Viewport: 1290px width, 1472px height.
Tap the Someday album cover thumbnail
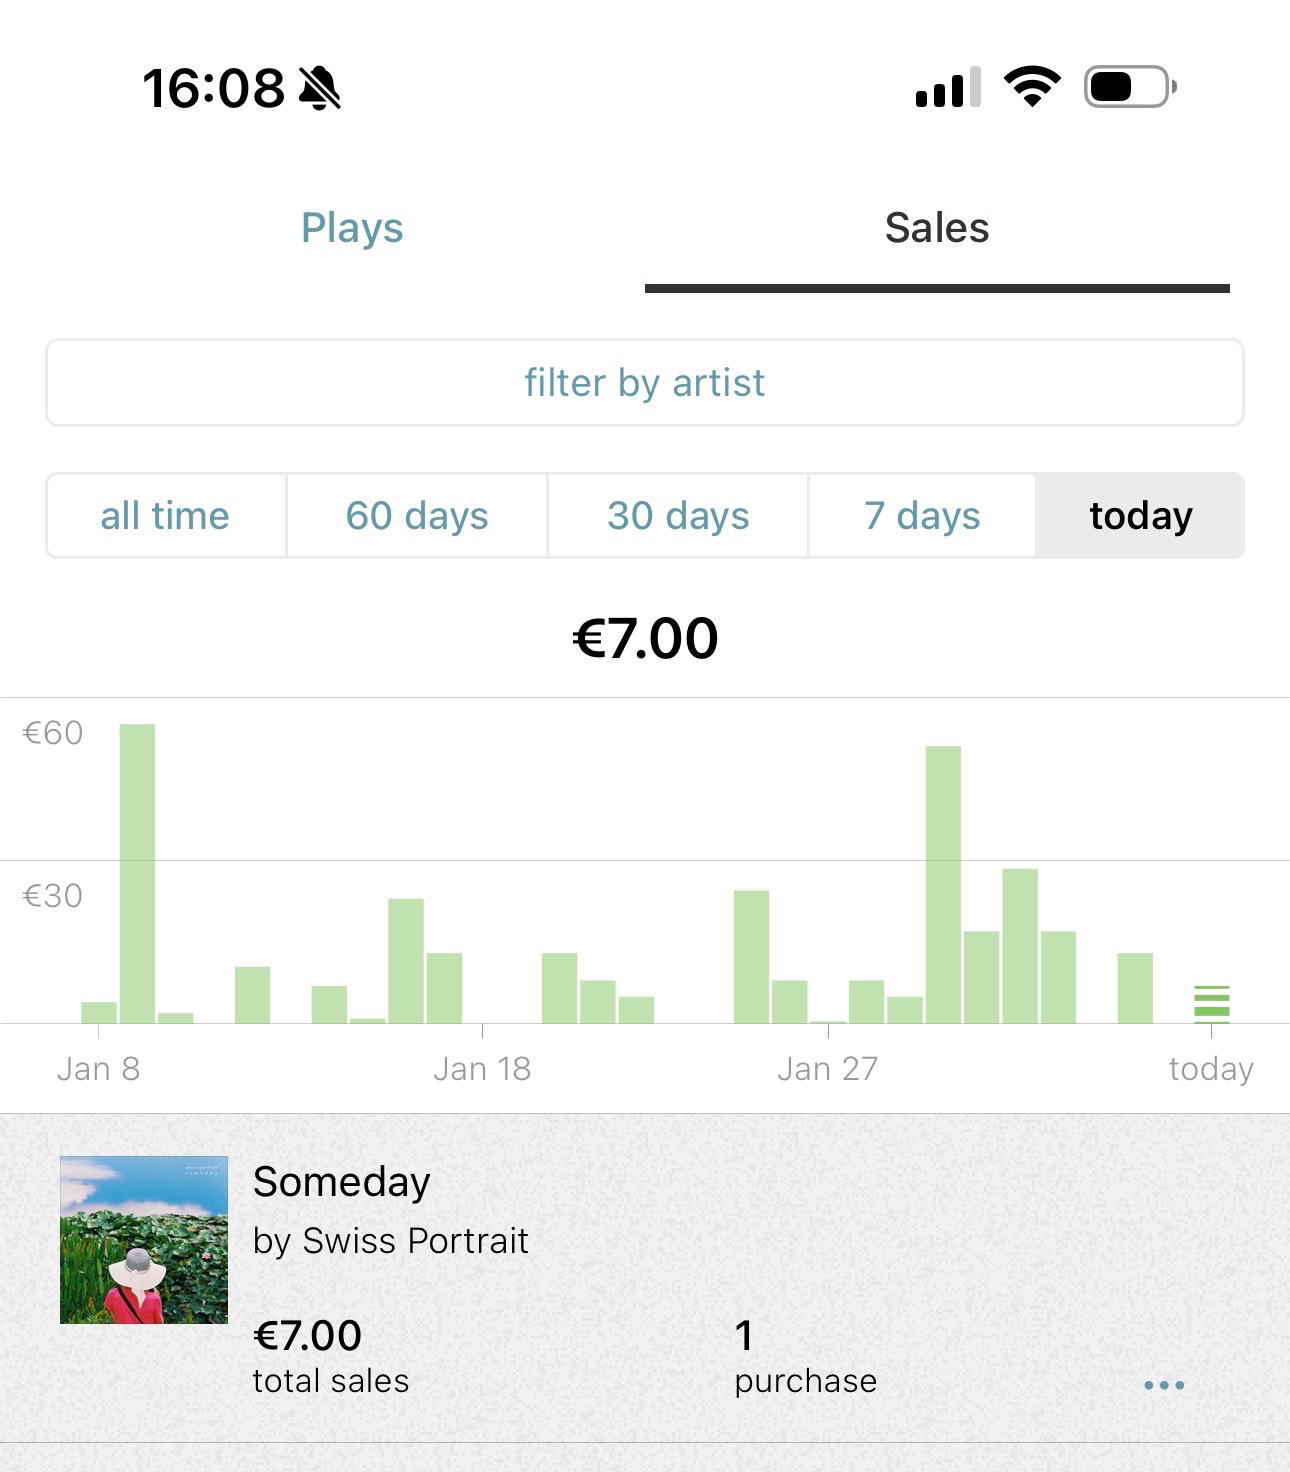coord(144,1240)
